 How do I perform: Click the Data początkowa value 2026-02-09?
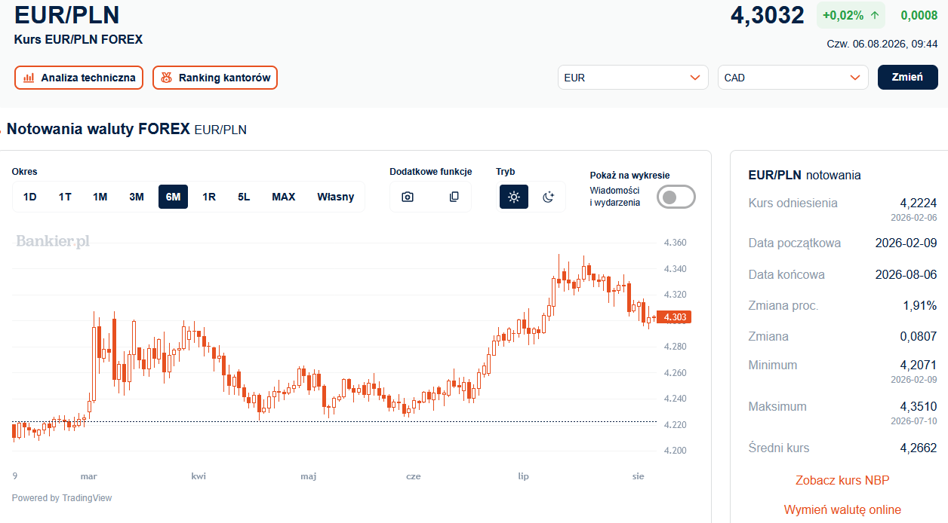point(906,243)
